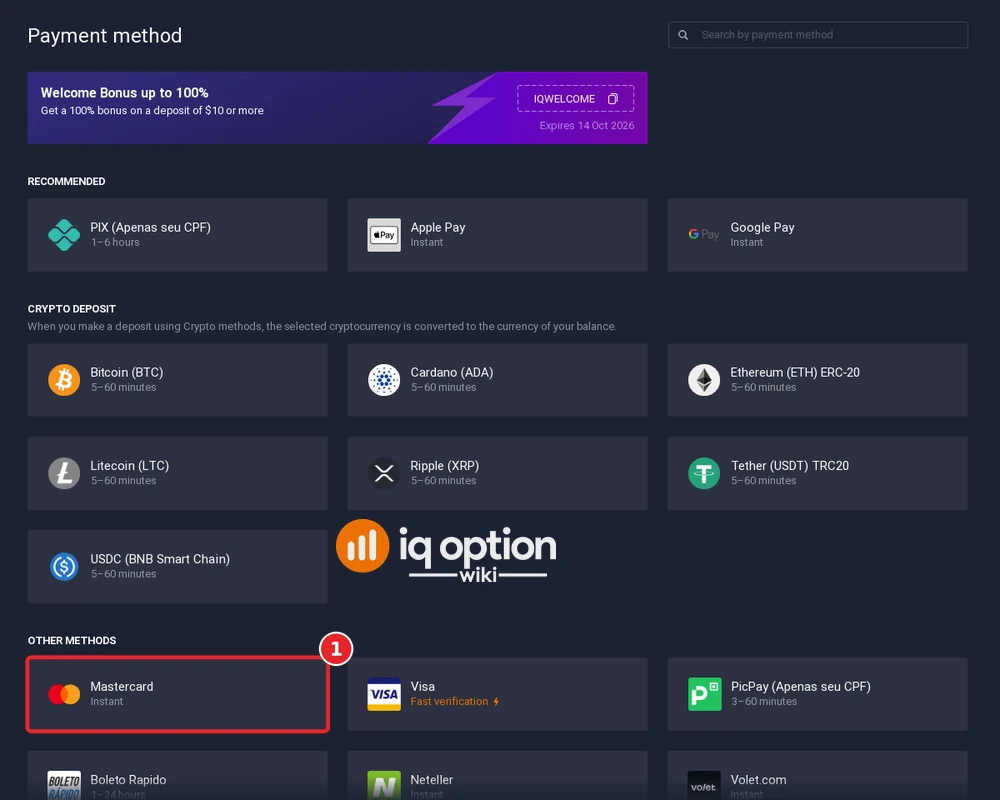1000x800 pixels.
Task: Click the PIX teal diamond icon
Action: tap(64, 235)
